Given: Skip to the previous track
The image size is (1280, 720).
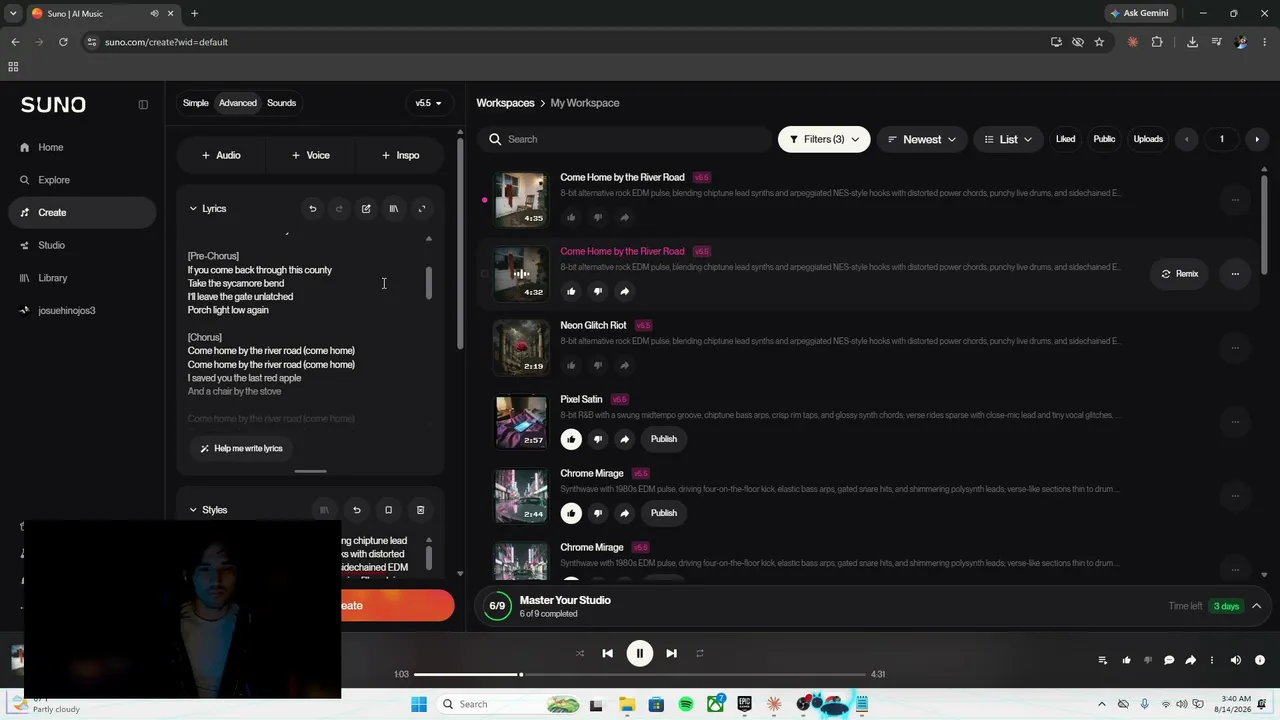Looking at the screenshot, I should pyautogui.click(x=607, y=653).
